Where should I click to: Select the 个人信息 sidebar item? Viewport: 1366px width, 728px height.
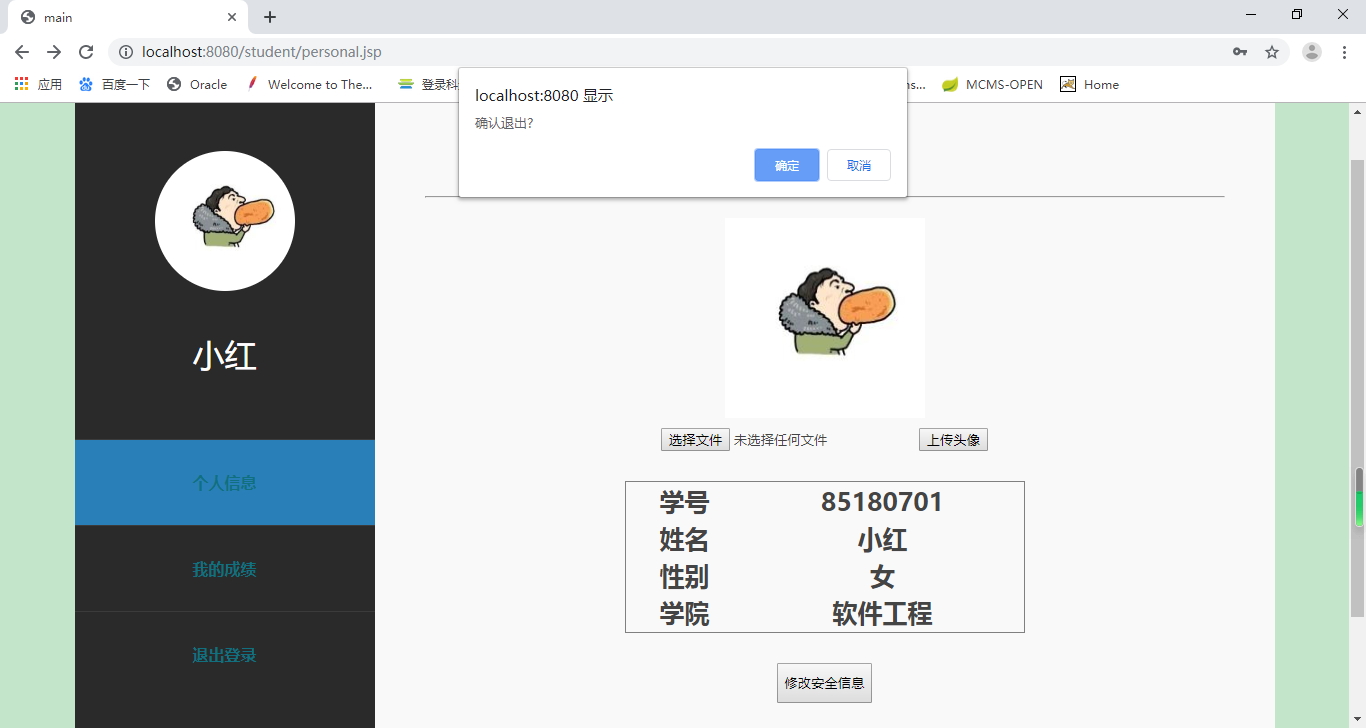point(224,482)
